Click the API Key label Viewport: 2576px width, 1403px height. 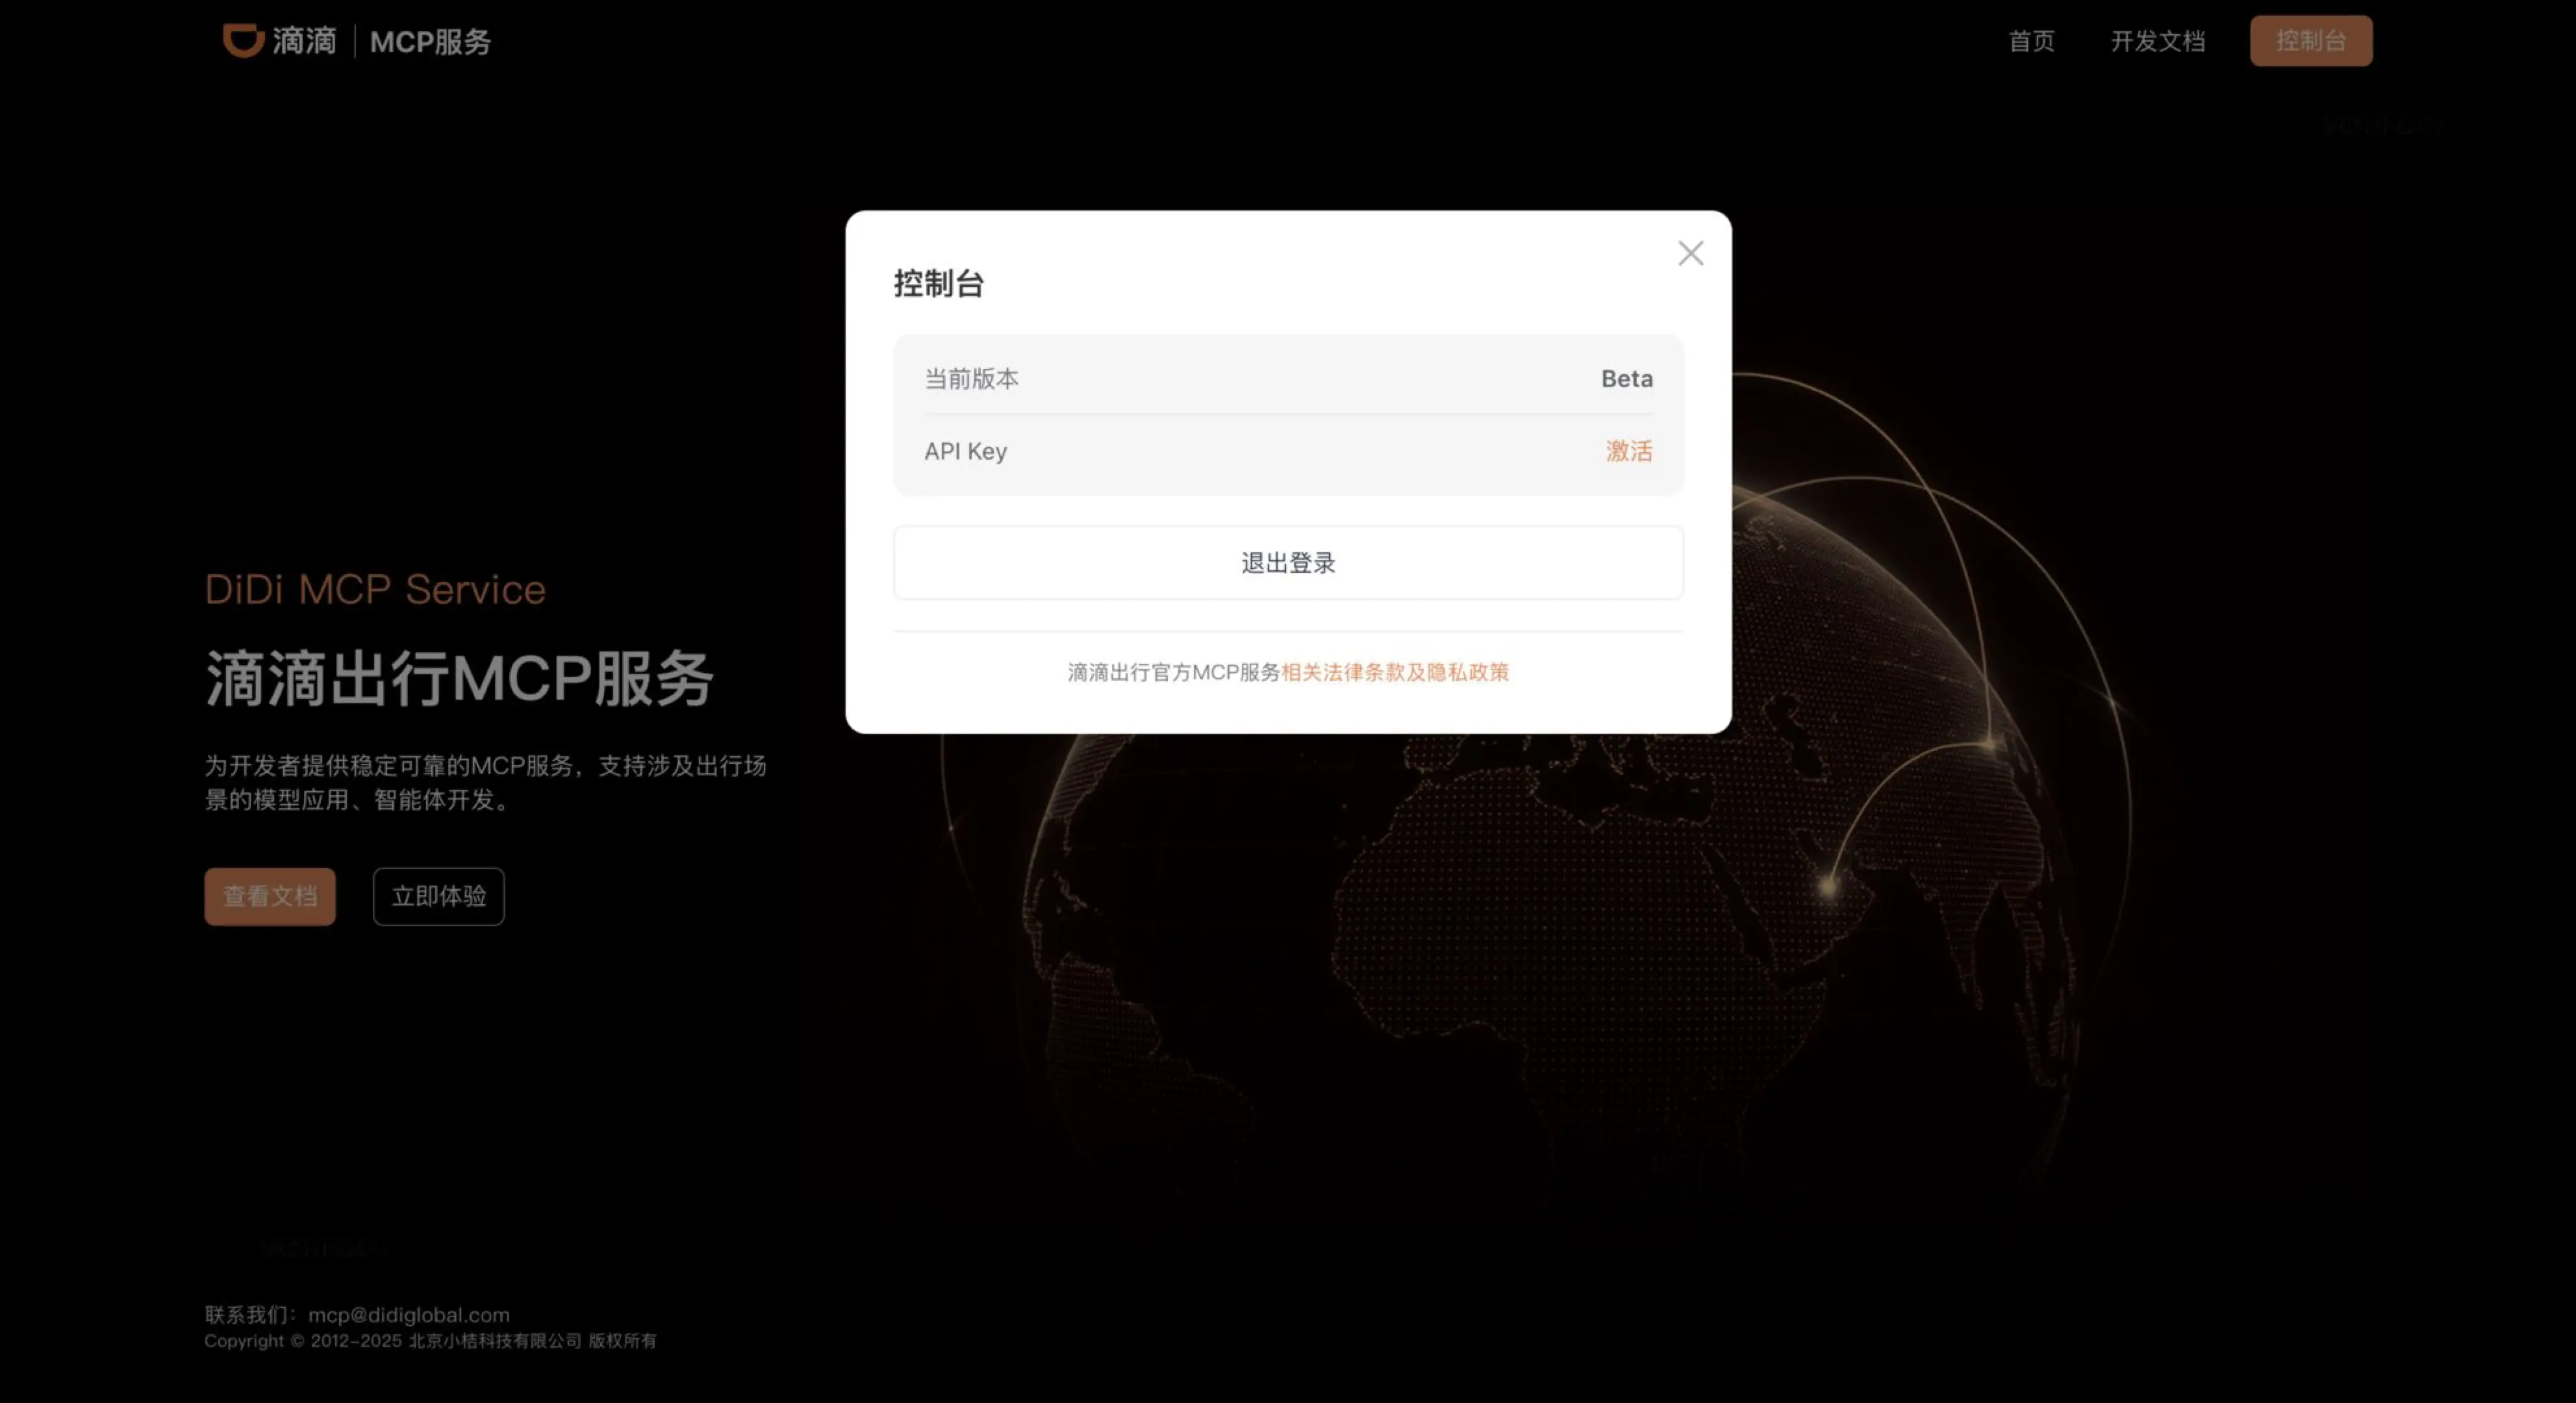point(965,451)
